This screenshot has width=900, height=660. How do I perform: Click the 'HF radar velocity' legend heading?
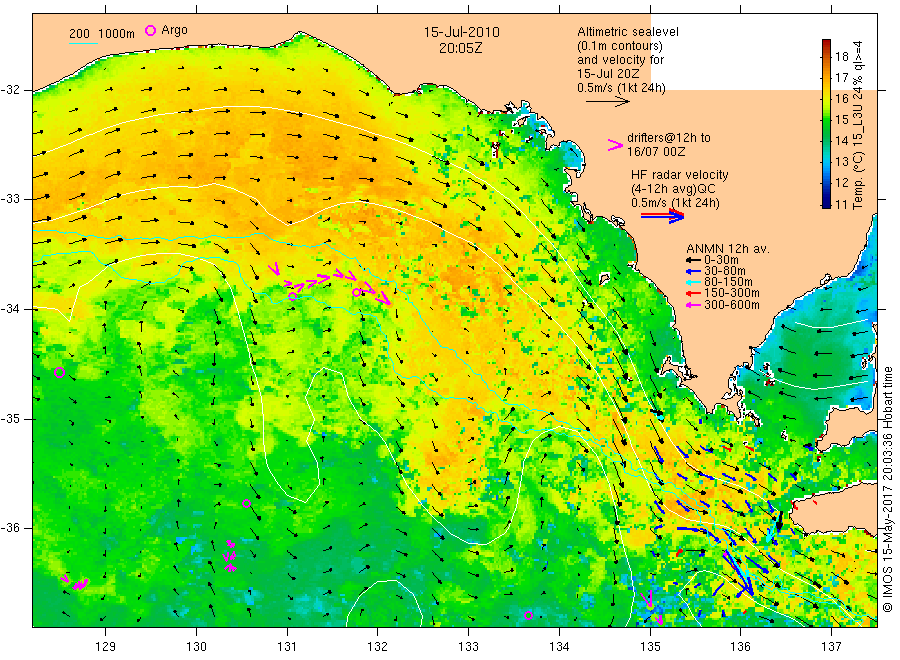tap(680, 174)
